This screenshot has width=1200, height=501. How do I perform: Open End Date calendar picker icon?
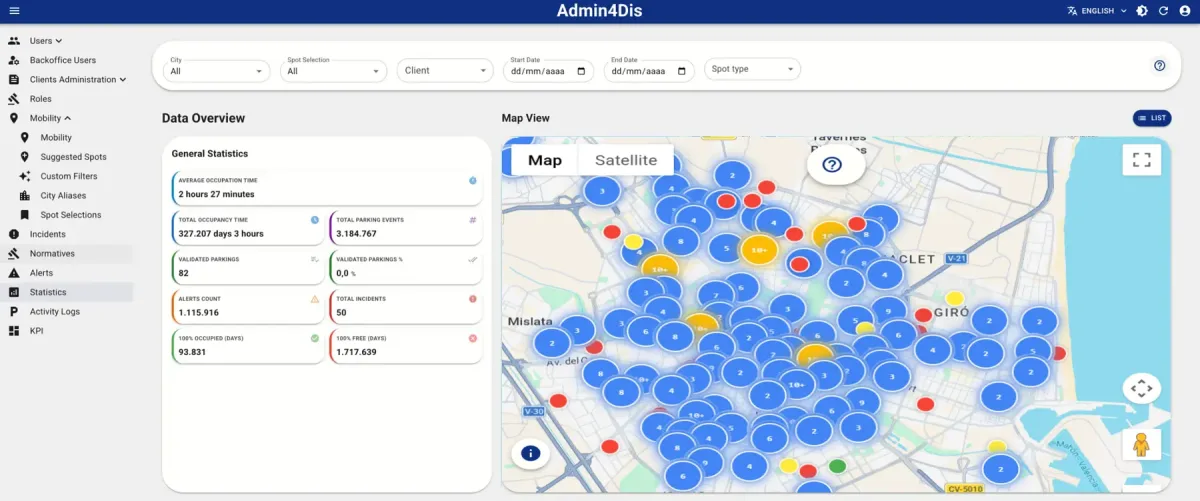(x=682, y=72)
